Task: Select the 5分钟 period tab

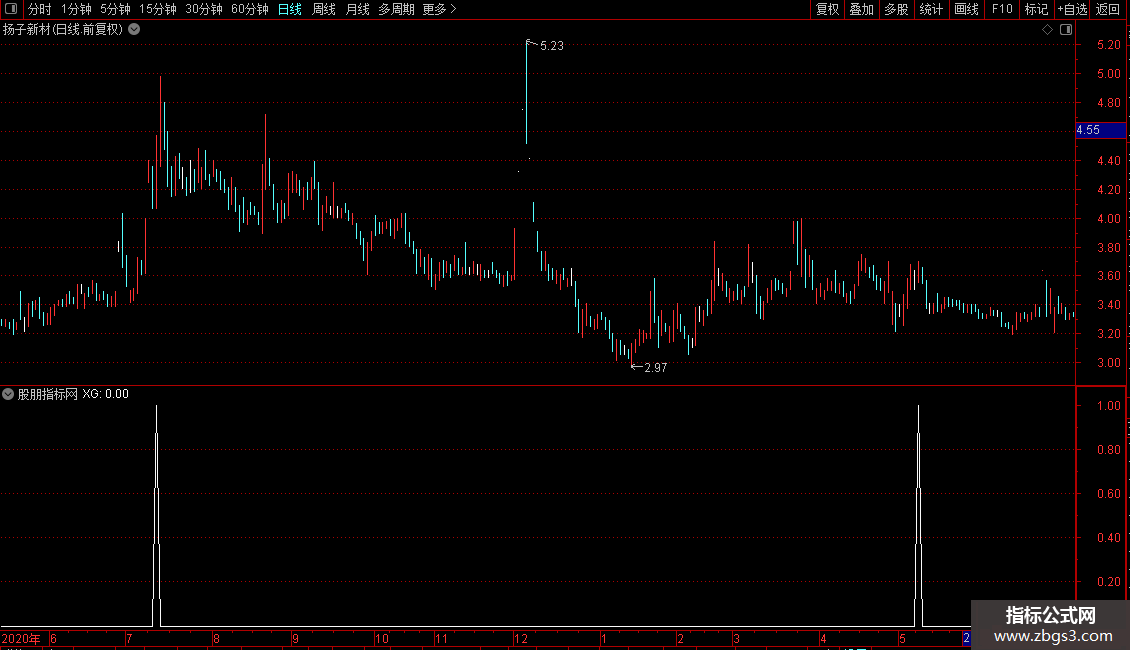Action: (115, 9)
